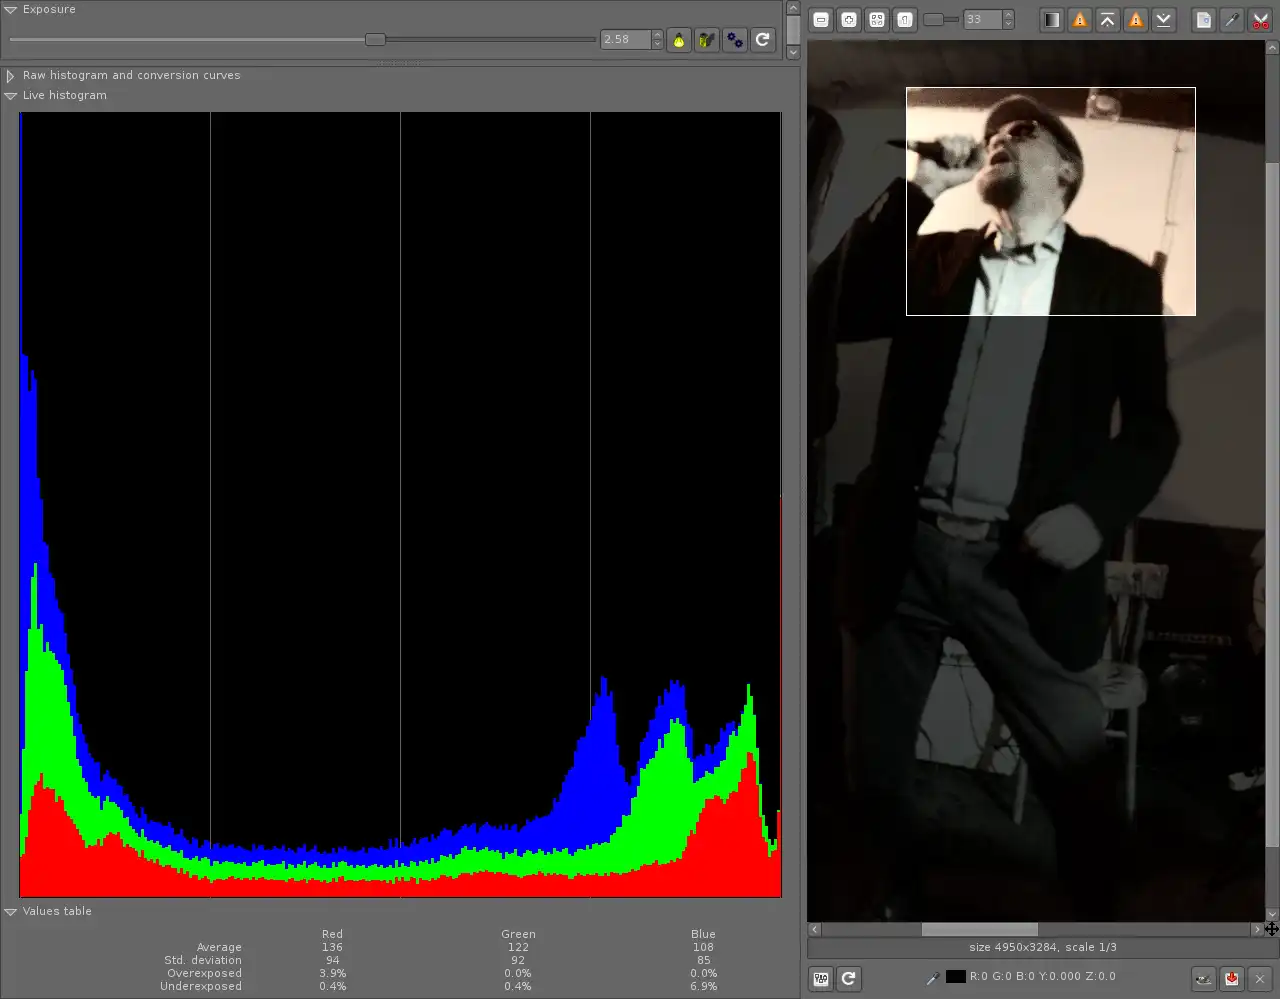Click the preview scrollbar's left arrow
The width and height of the screenshot is (1280, 999).
tap(814, 930)
